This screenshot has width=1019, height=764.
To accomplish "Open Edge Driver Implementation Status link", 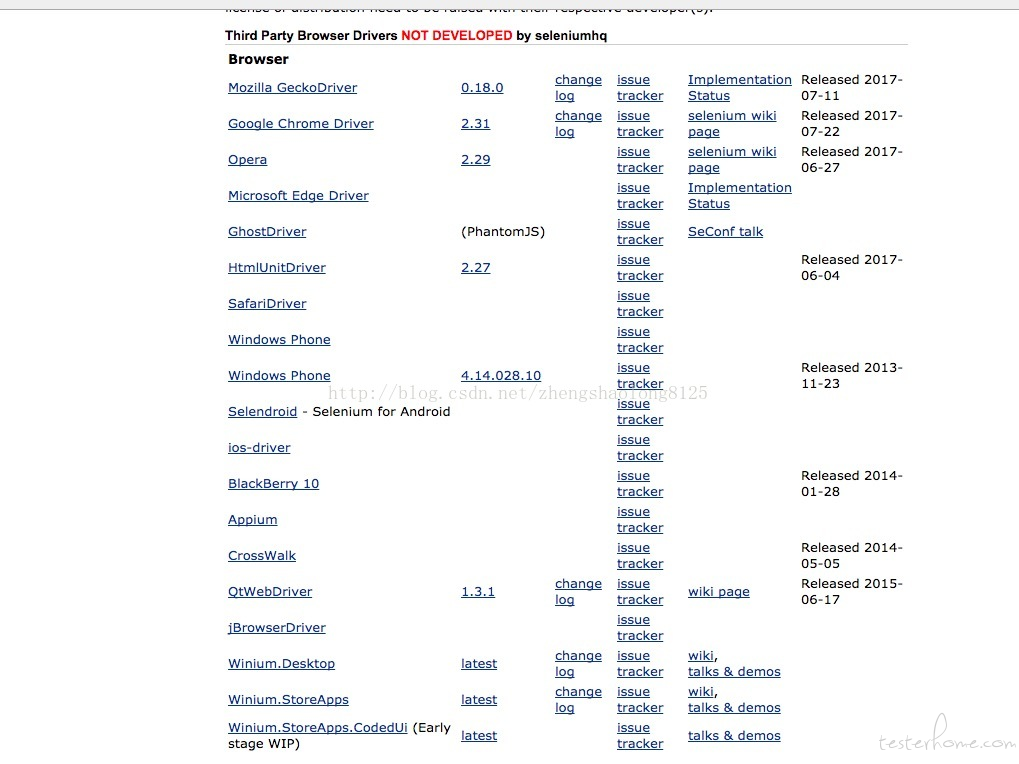I will 740,196.
